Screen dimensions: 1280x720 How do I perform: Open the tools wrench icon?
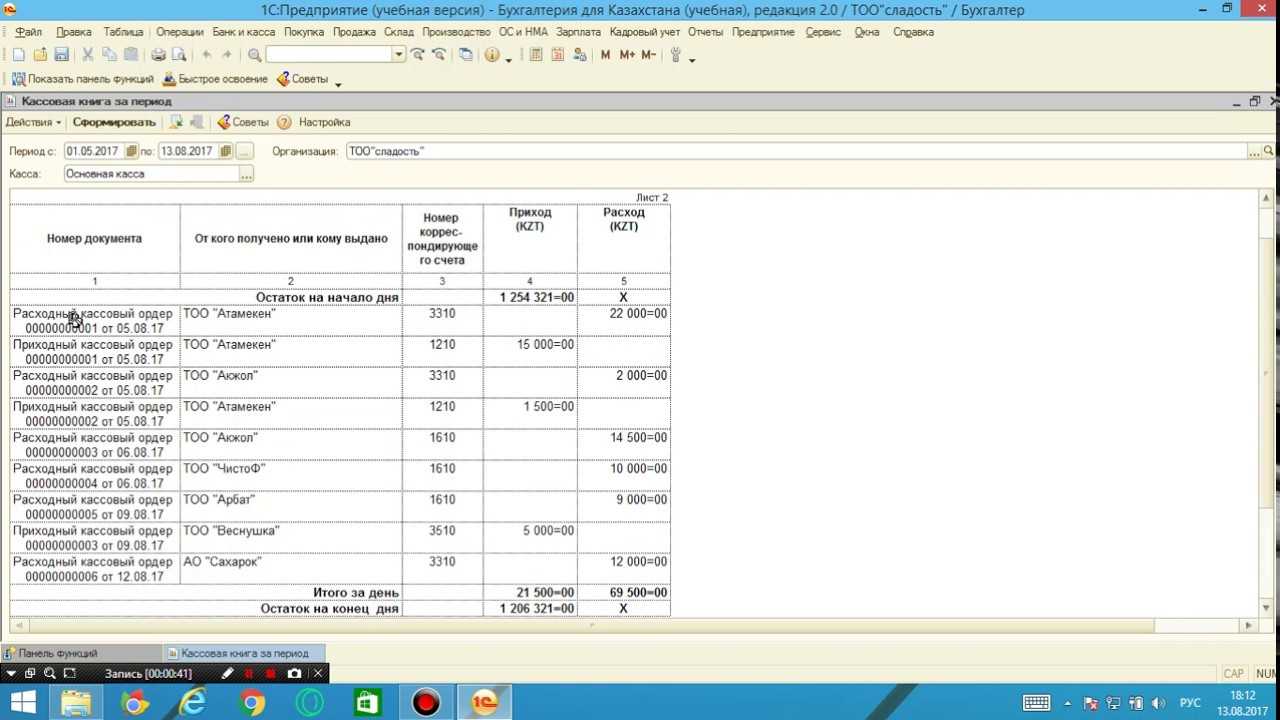pyautogui.click(x=677, y=55)
